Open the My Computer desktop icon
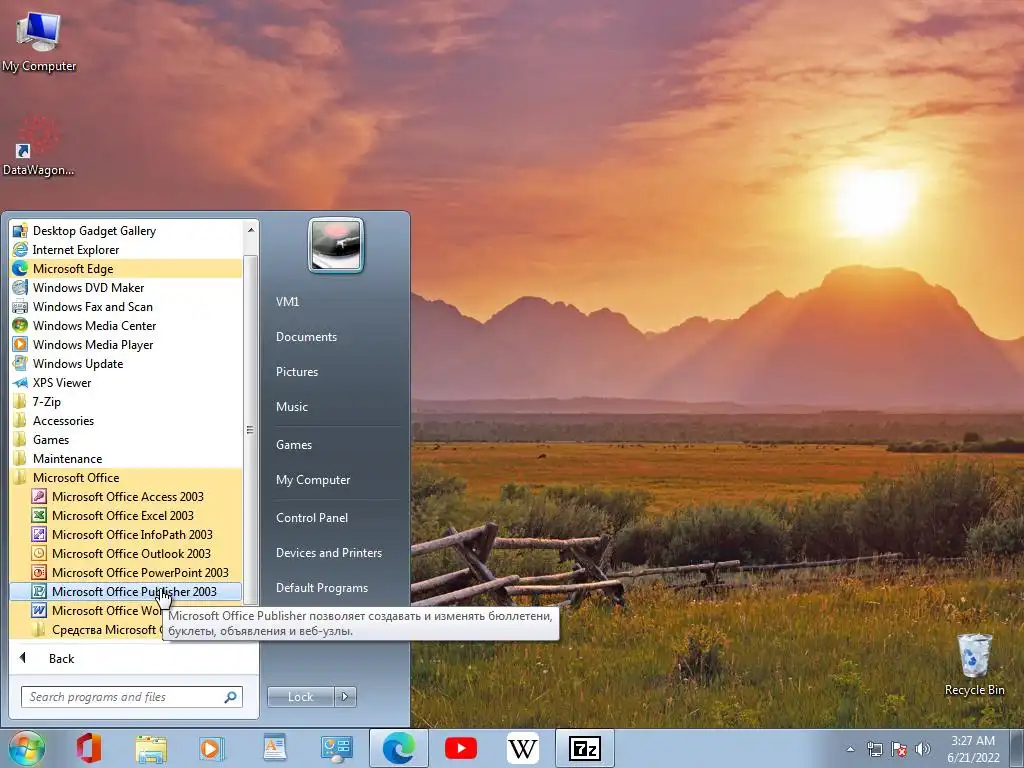 [39, 40]
